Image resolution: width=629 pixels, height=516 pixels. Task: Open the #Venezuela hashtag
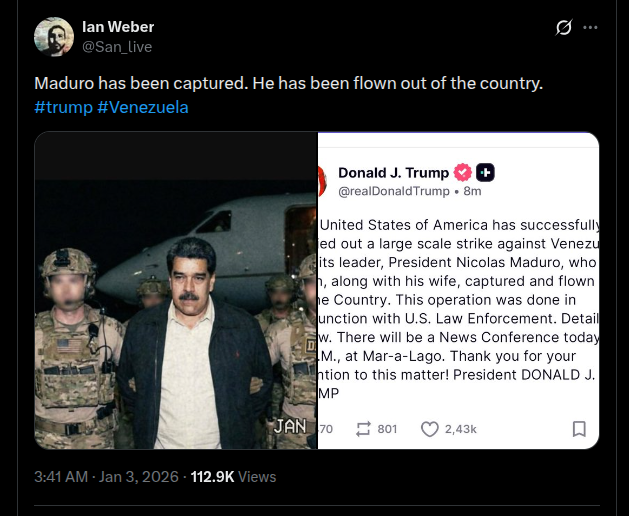[x=143, y=107]
